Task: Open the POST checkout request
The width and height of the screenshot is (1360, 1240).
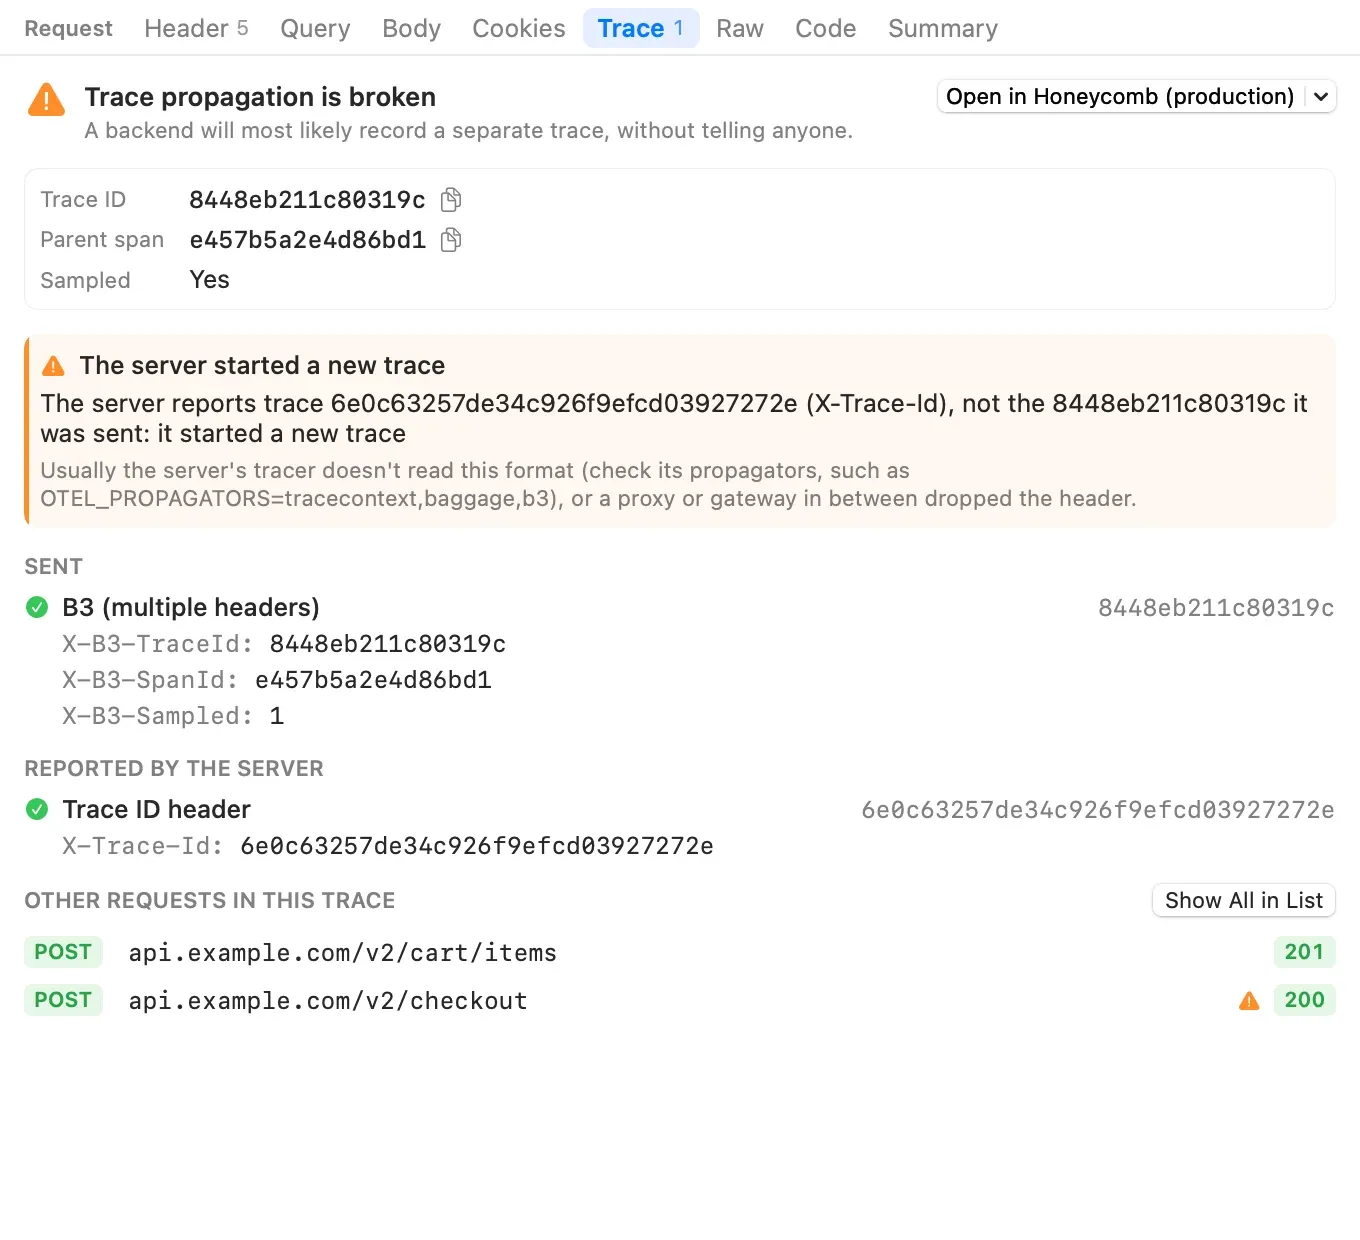Action: (680, 1000)
